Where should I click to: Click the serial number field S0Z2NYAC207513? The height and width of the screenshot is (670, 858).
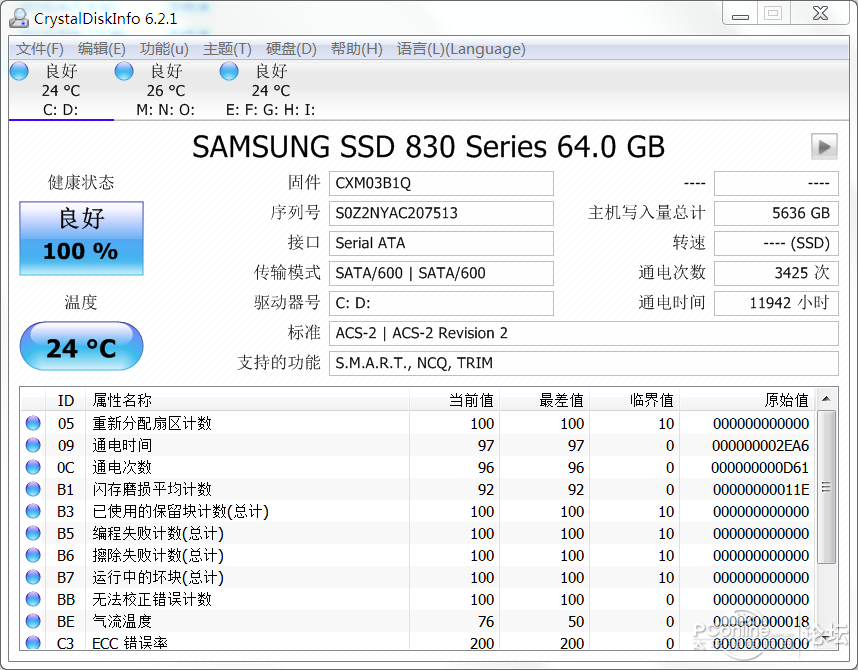point(441,213)
